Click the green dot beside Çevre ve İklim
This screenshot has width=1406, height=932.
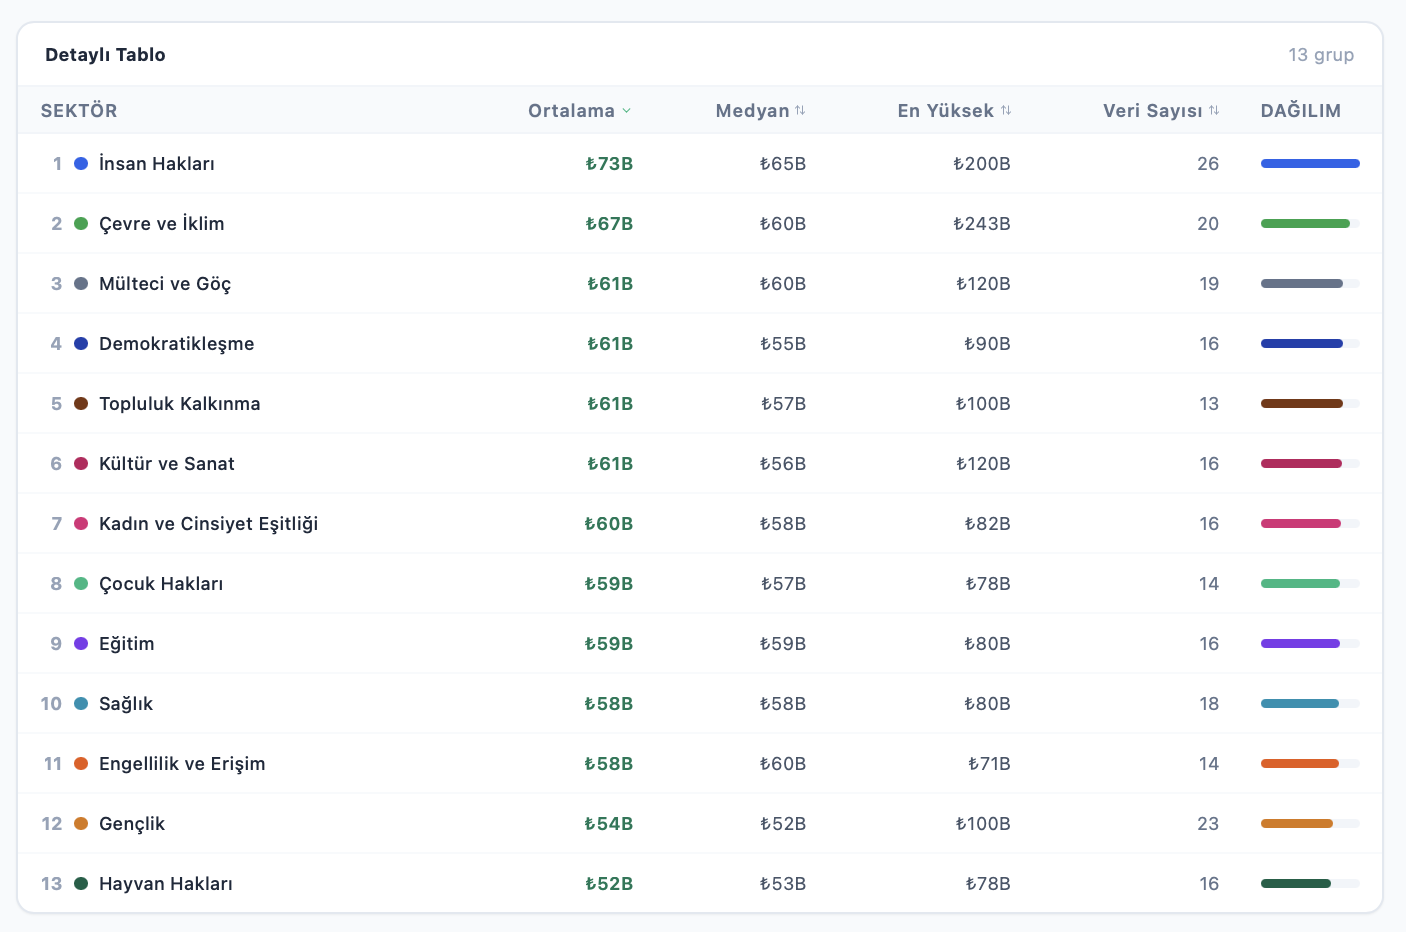click(81, 223)
